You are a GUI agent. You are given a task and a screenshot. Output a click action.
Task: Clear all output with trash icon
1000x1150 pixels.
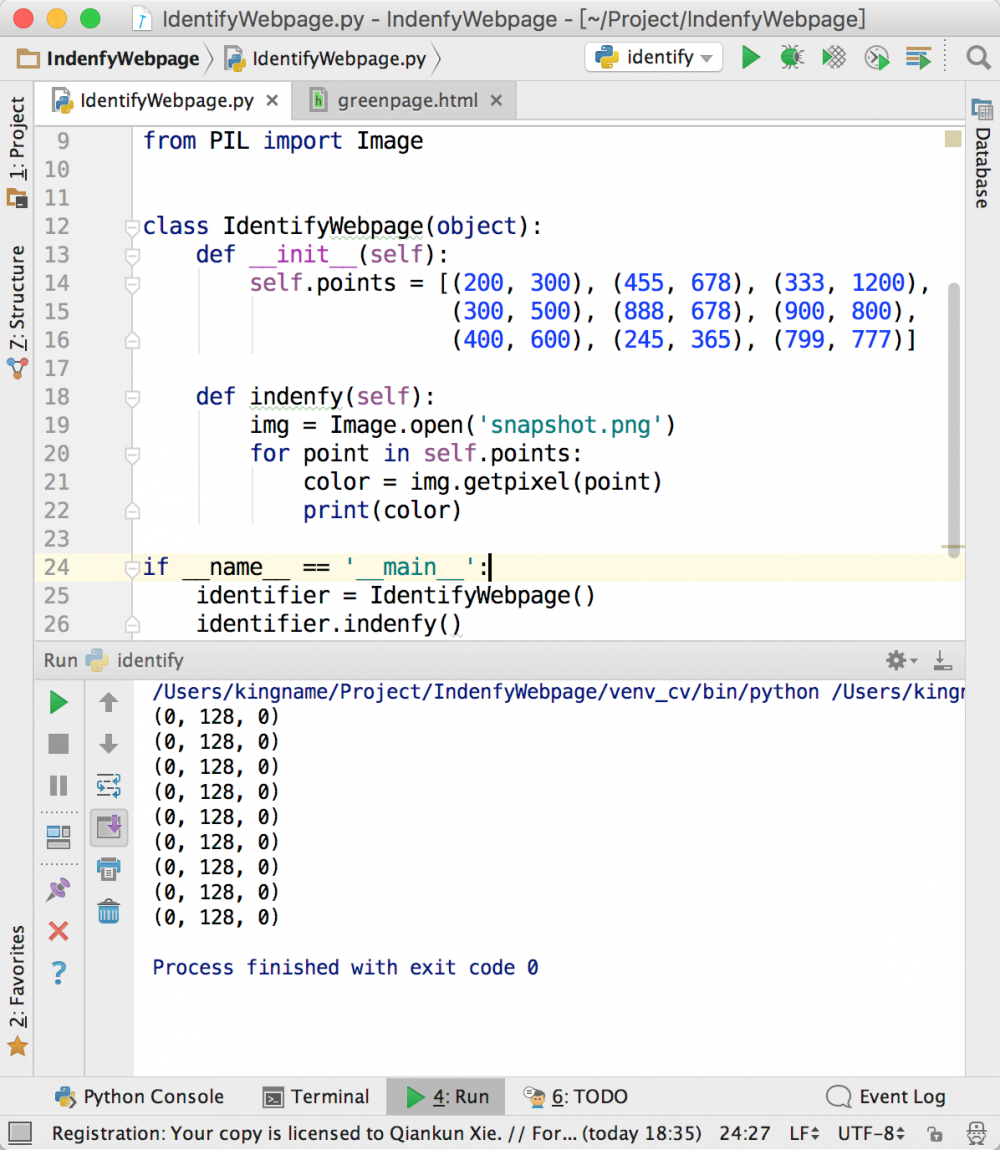(x=109, y=911)
